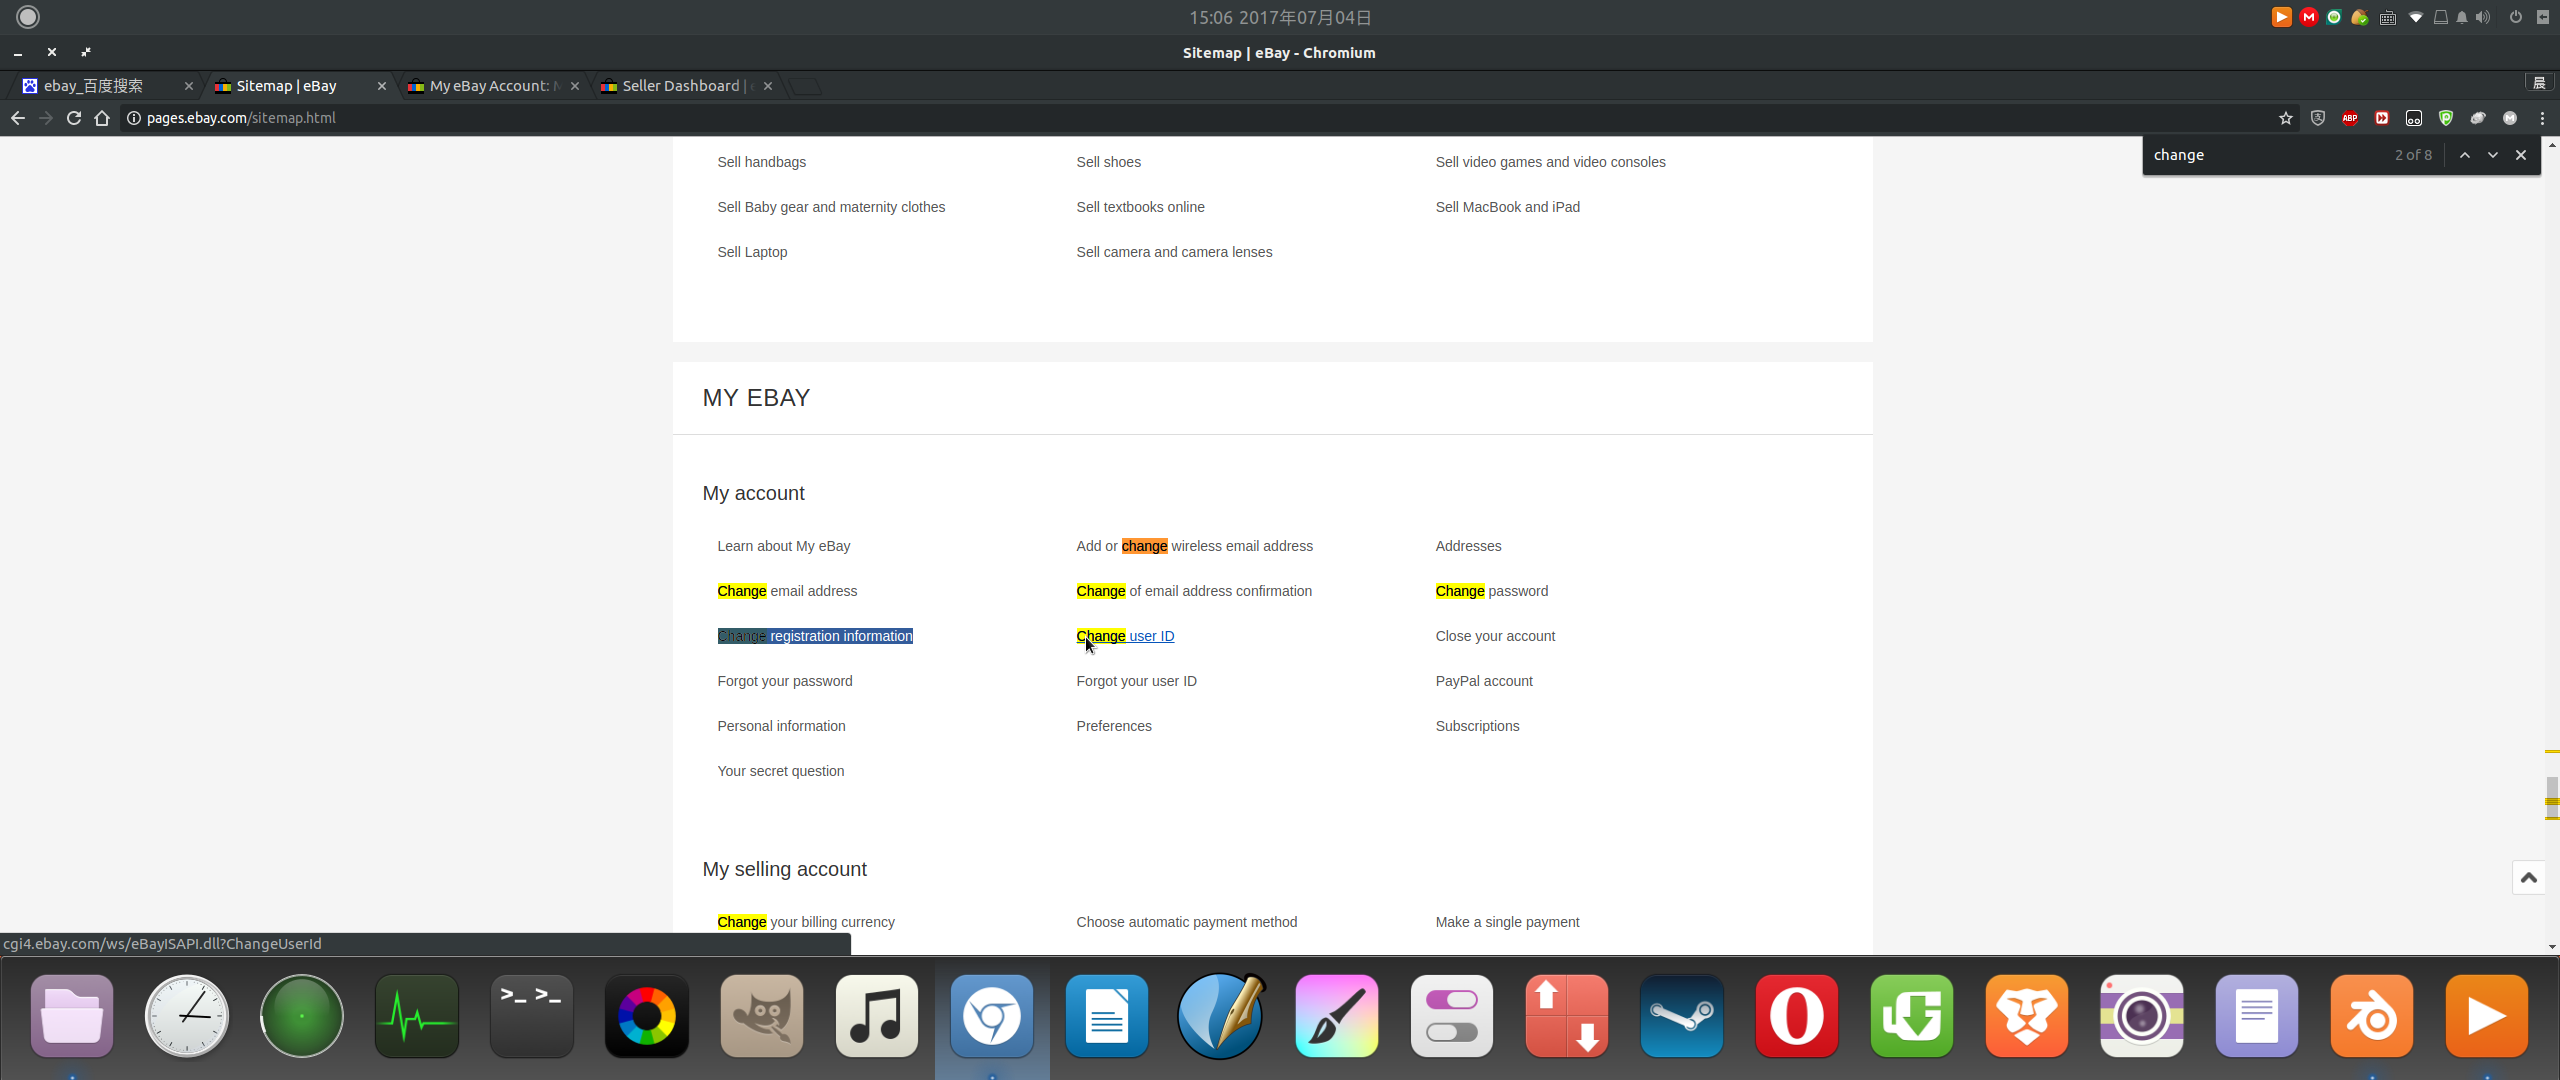Open Change of email address confirmation link

(x=1194, y=591)
